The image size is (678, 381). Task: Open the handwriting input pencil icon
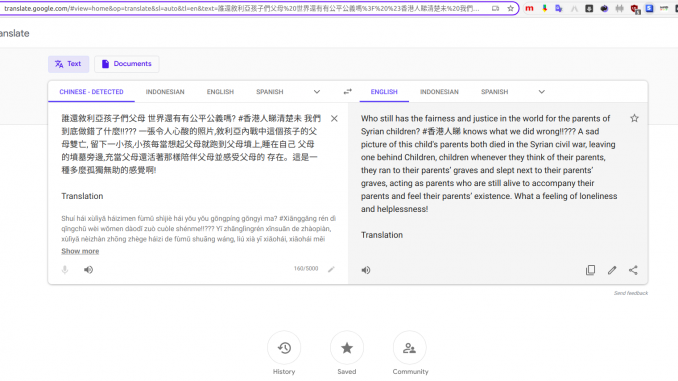tap(331, 269)
